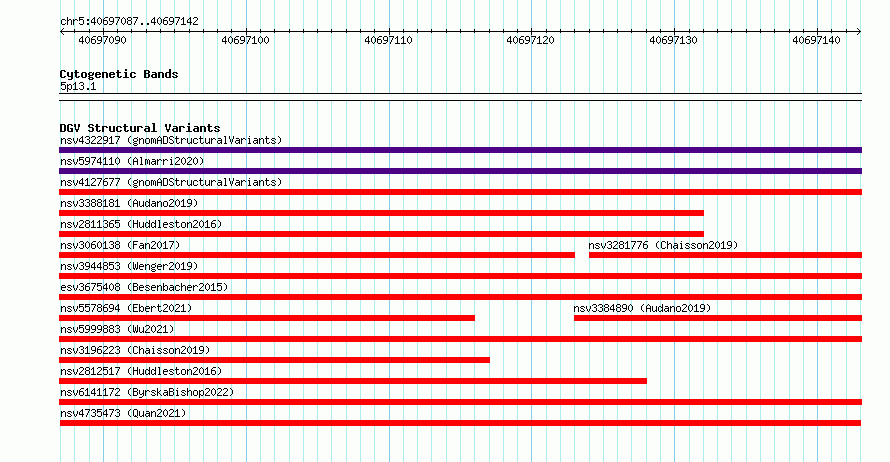Open the nsv3388181 (Audano2019) label

pyautogui.click(x=129, y=203)
